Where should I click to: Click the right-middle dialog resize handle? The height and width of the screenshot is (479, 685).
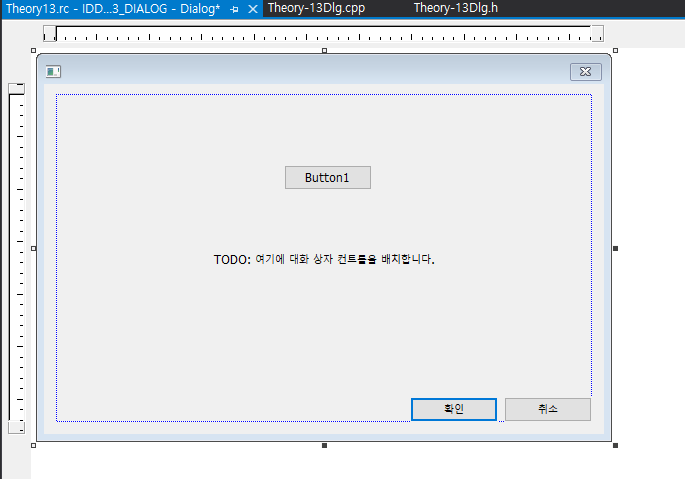pos(616,248)
